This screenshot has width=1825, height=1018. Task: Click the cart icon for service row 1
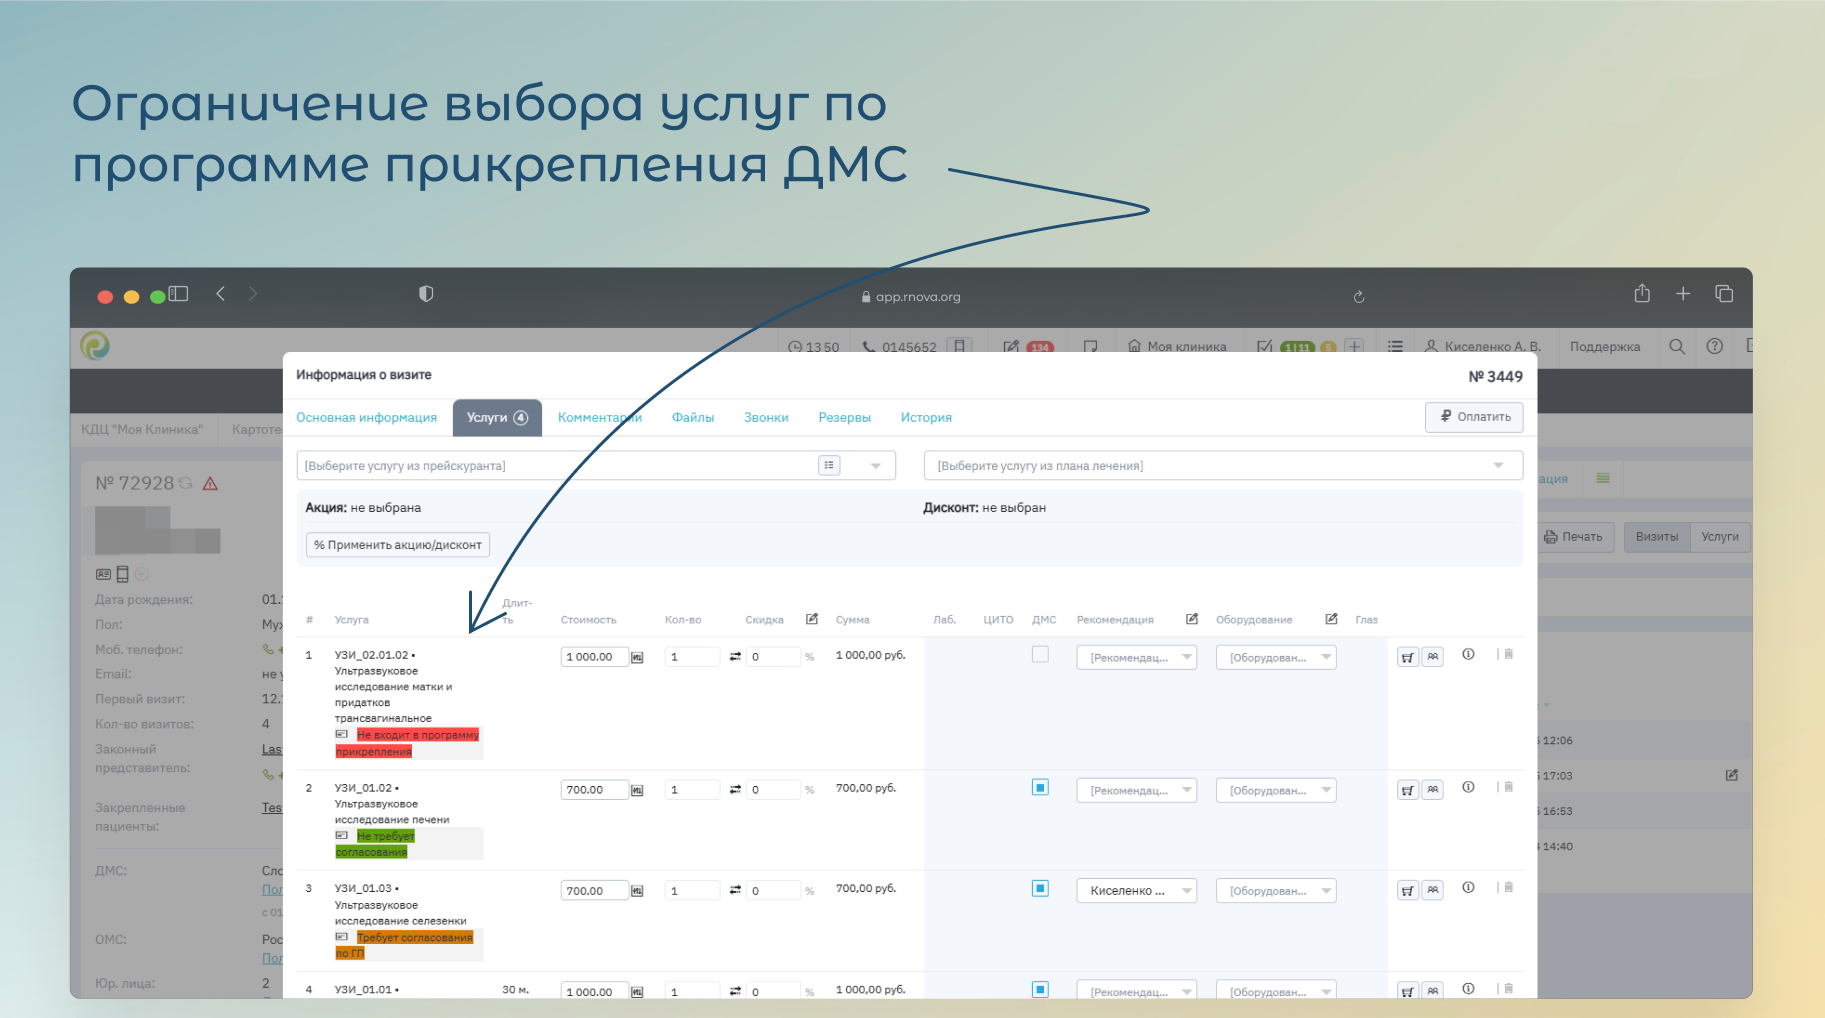click(x=1407, y=657)
